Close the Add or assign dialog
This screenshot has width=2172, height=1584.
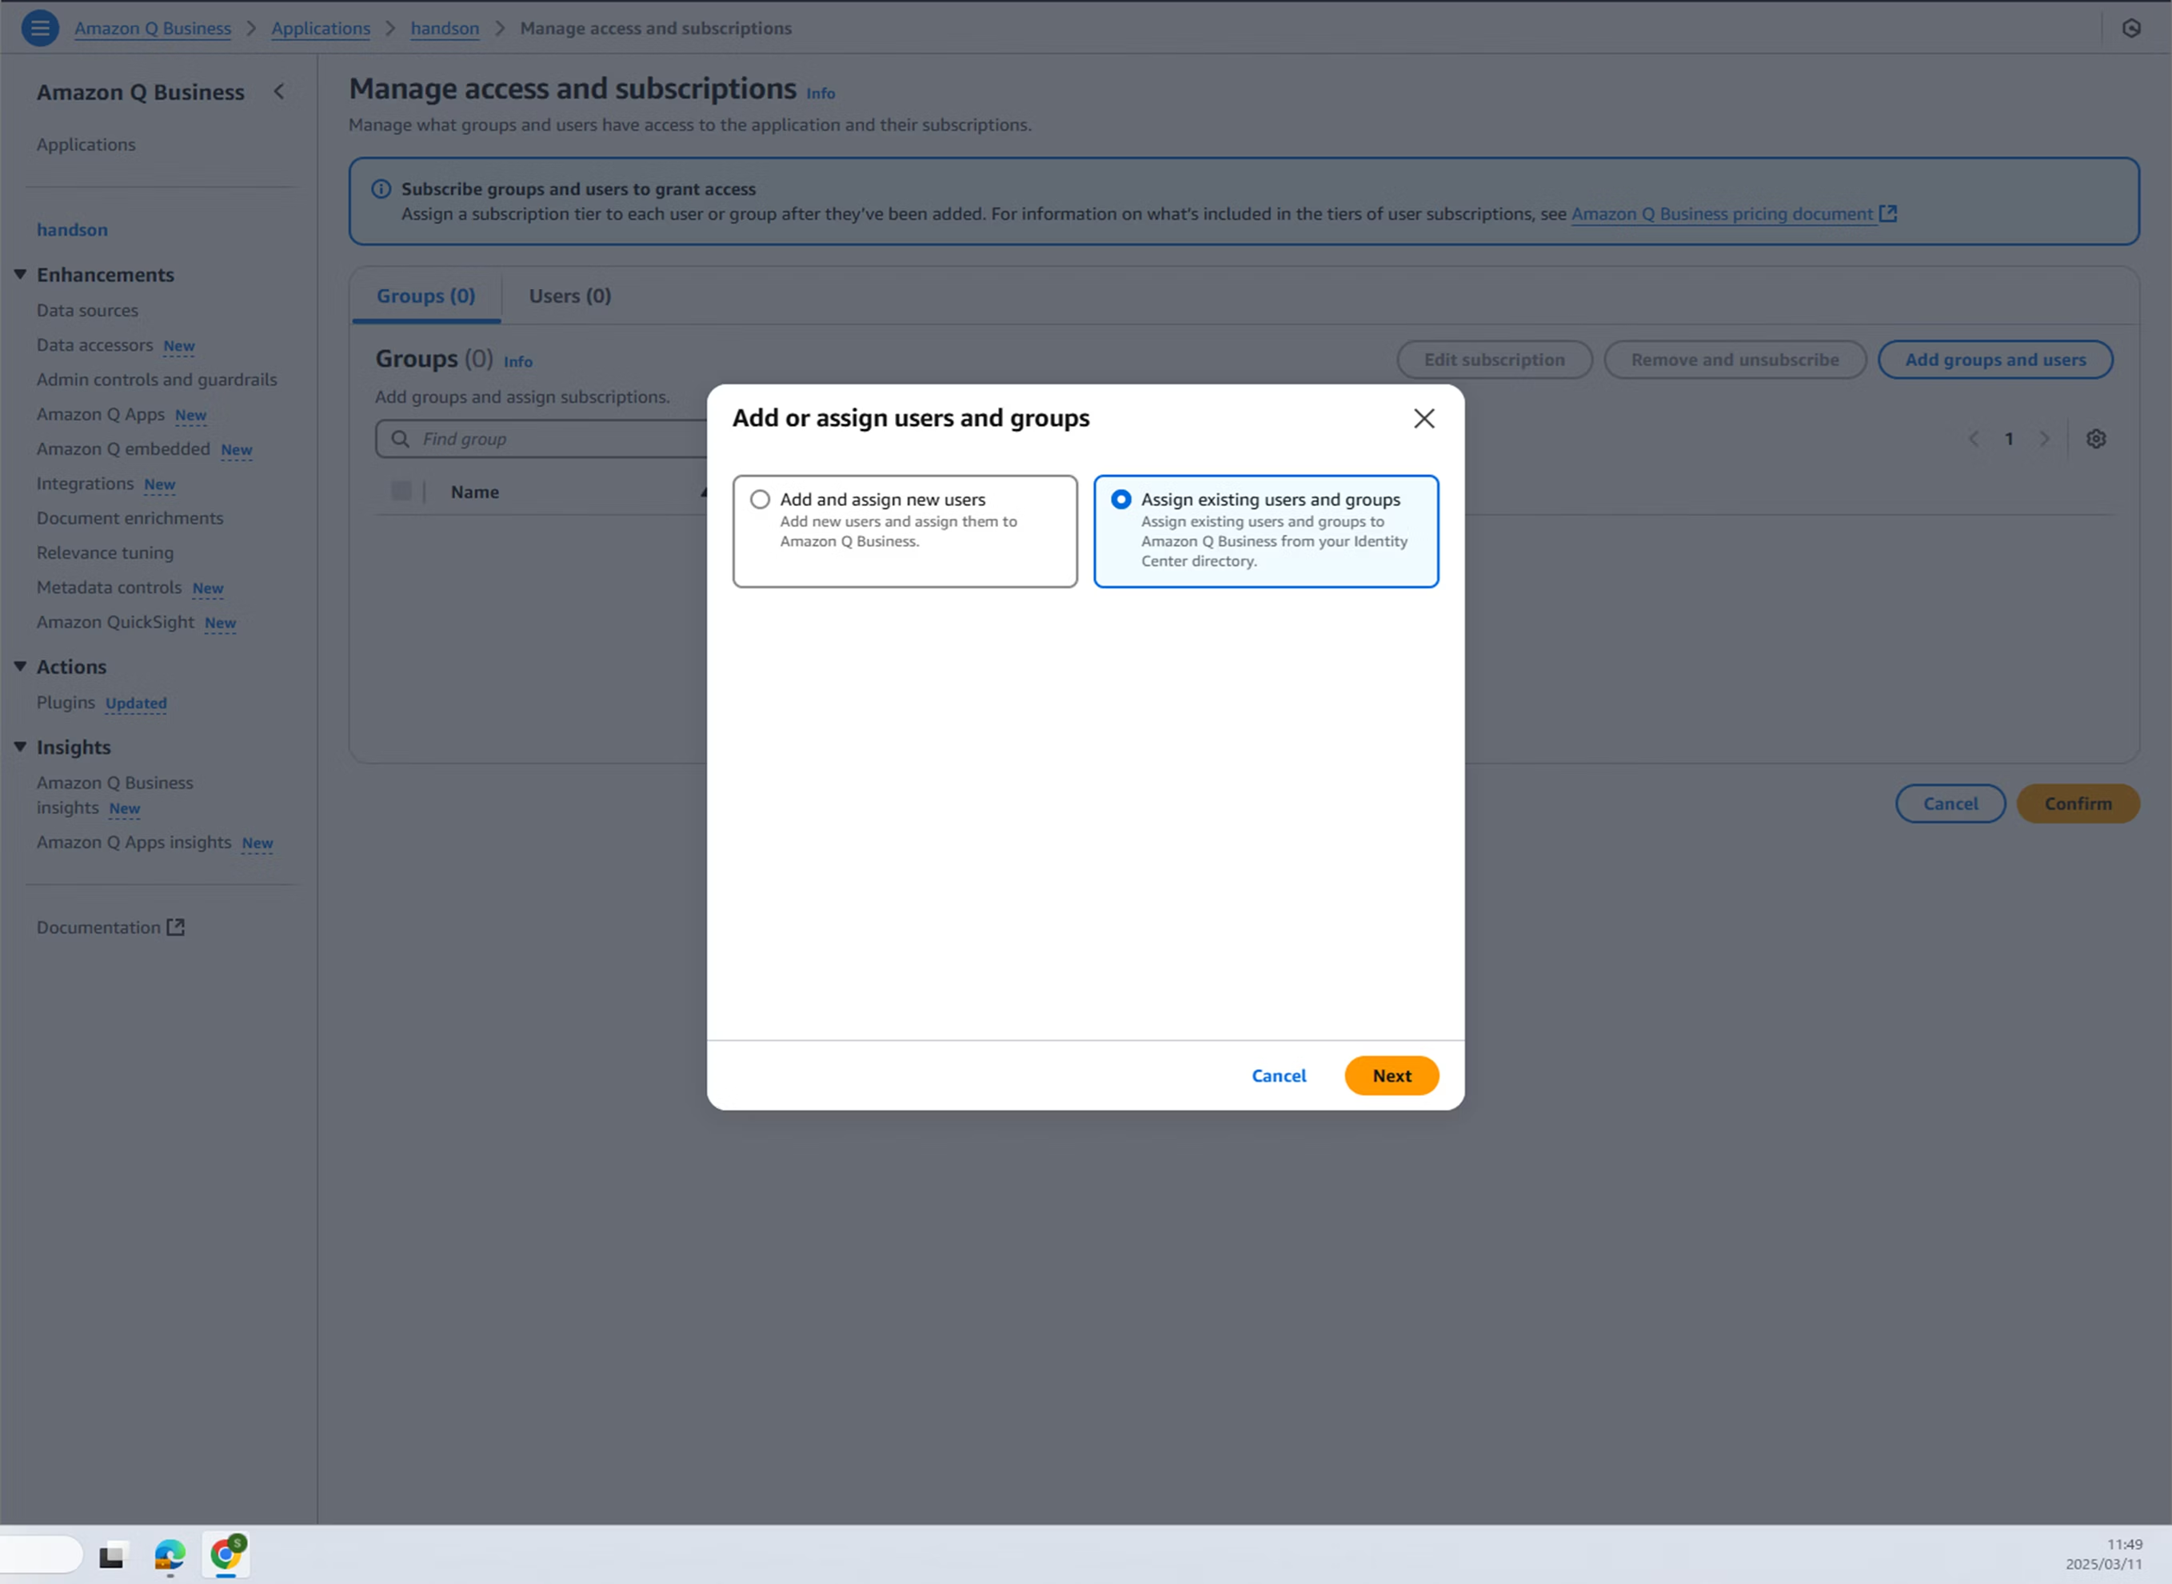(x=1424, y=418)
